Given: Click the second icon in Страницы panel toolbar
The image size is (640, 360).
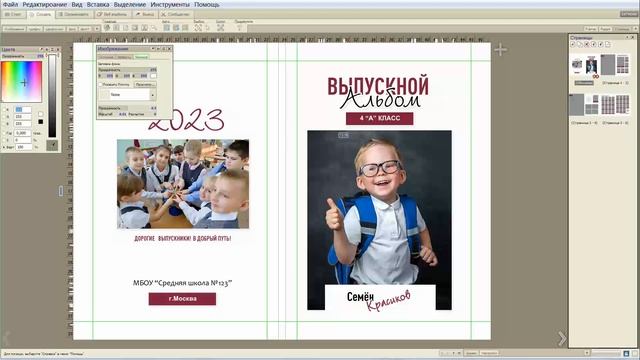Looking at the screenshot, I should pos(580,44).
